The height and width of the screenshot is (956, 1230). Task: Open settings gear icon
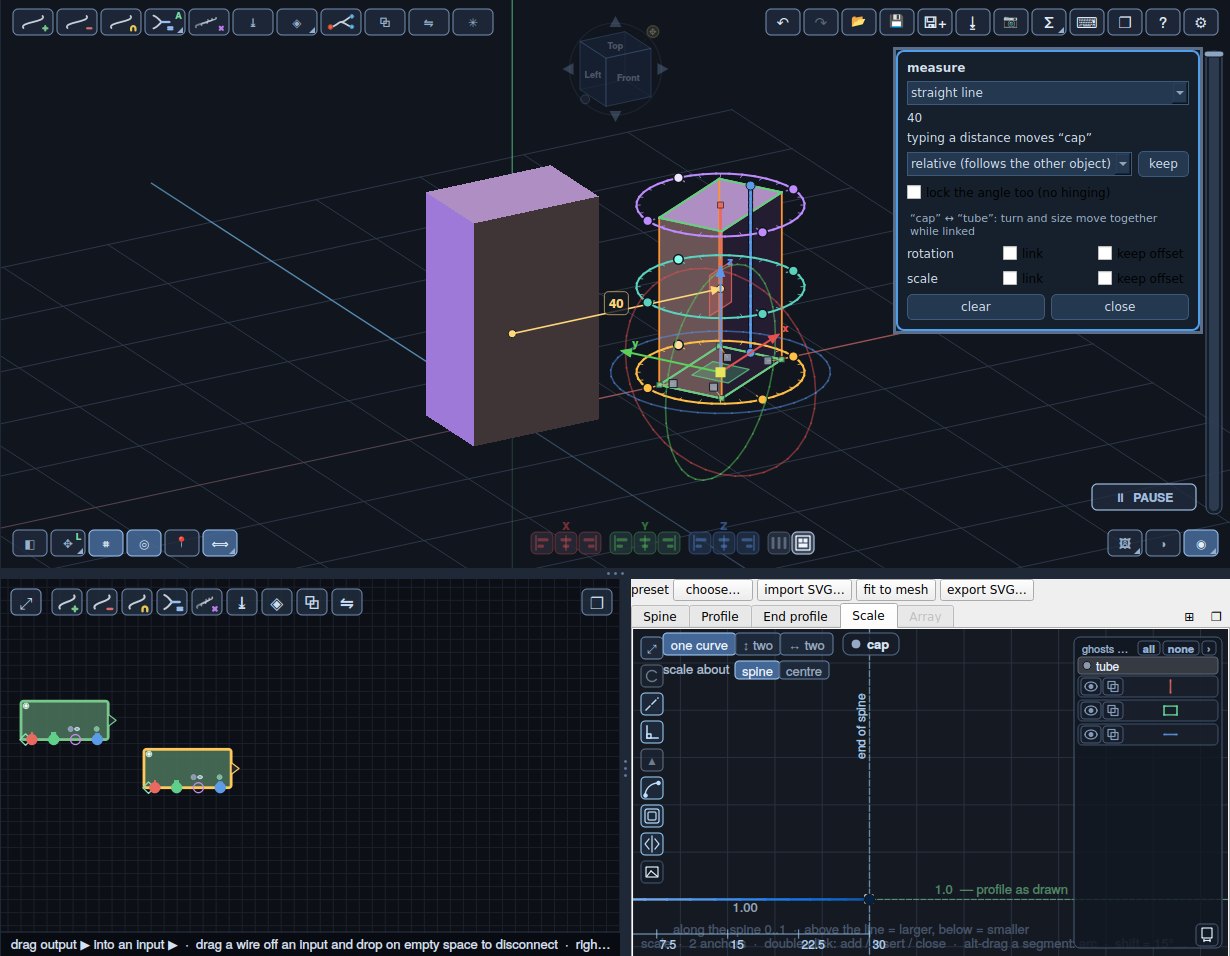[x=1200, y=22]
